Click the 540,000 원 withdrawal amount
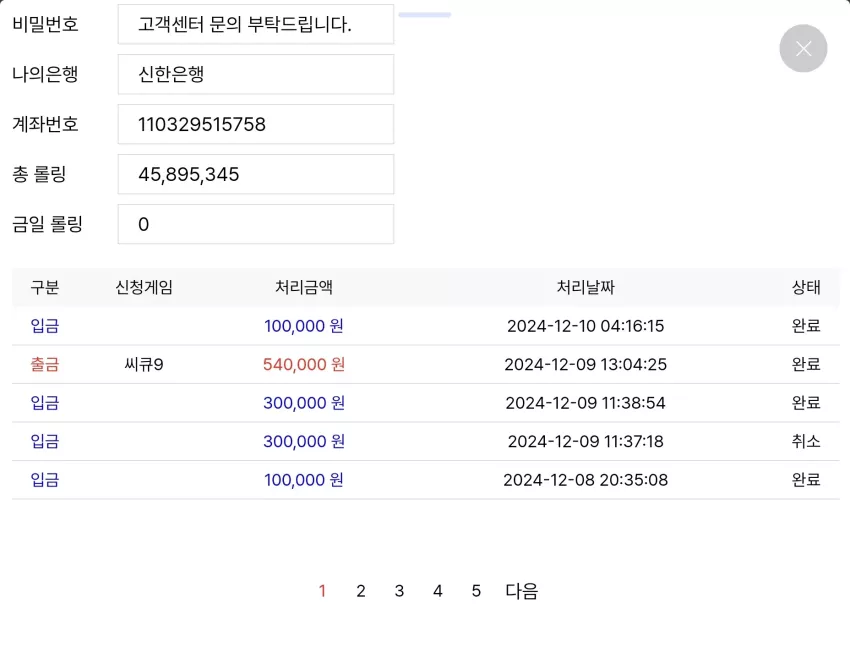 [x=304, y=364]
